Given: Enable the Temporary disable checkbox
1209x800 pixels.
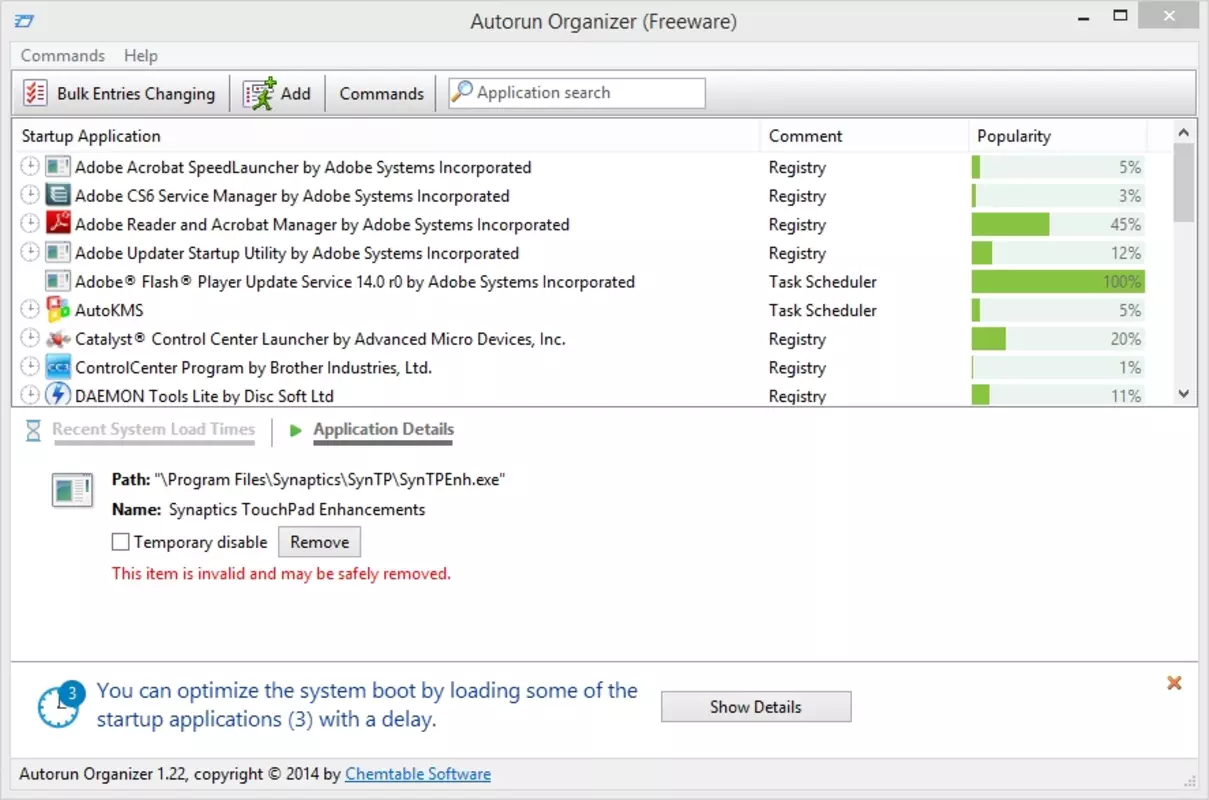Looking at the screenshot, I should coord(121,542).
